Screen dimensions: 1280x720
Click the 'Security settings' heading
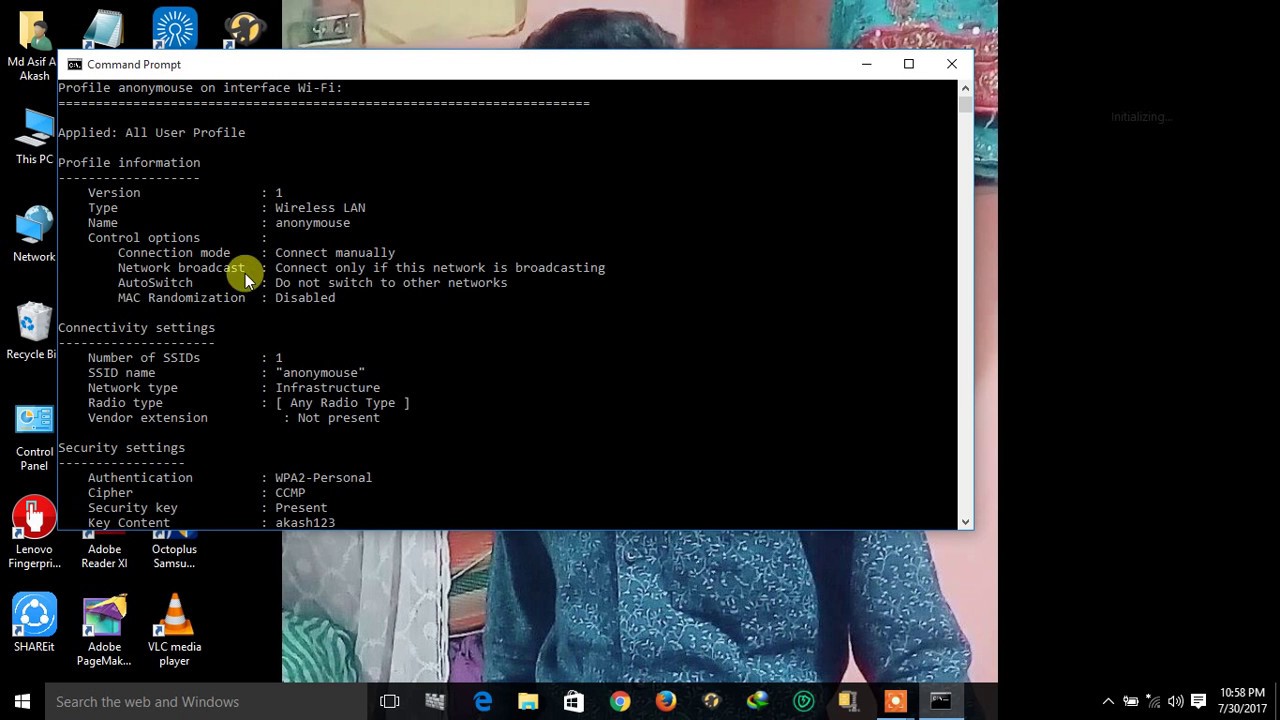point(121,448)
